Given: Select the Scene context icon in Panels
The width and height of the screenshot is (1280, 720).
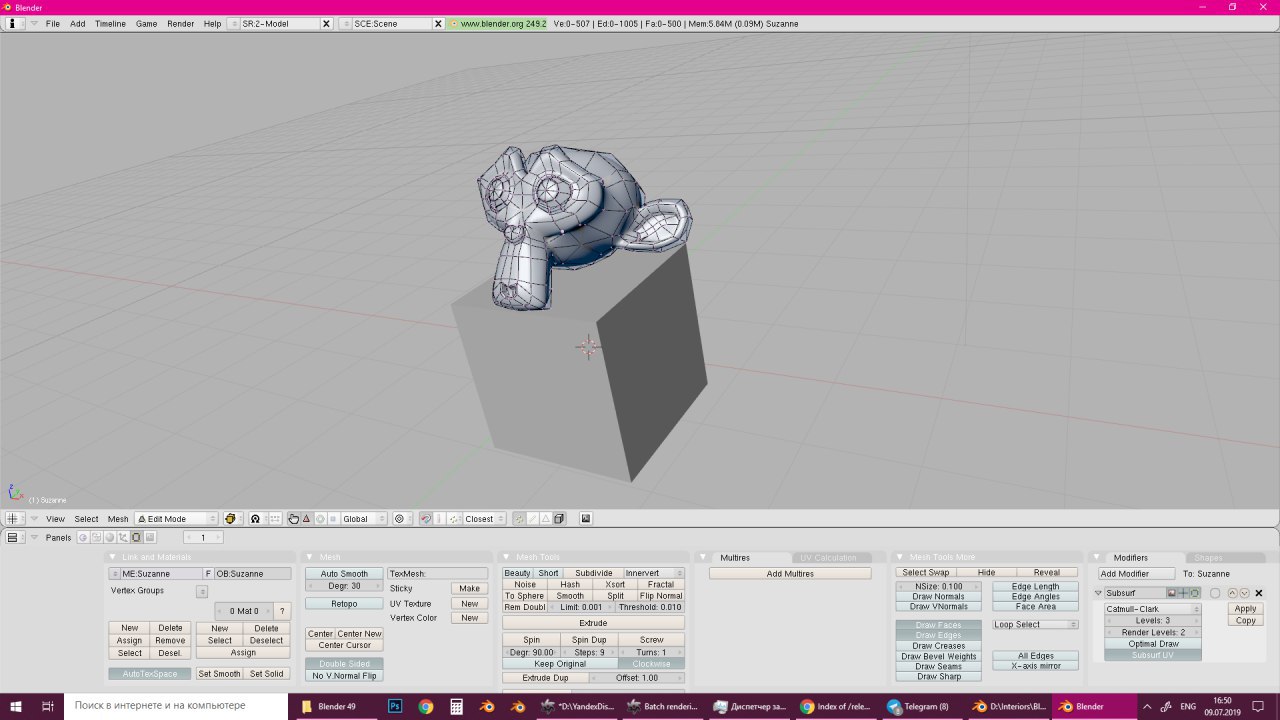Looking at the screenshot, I should pyautogui.click(x=149, y=537).
